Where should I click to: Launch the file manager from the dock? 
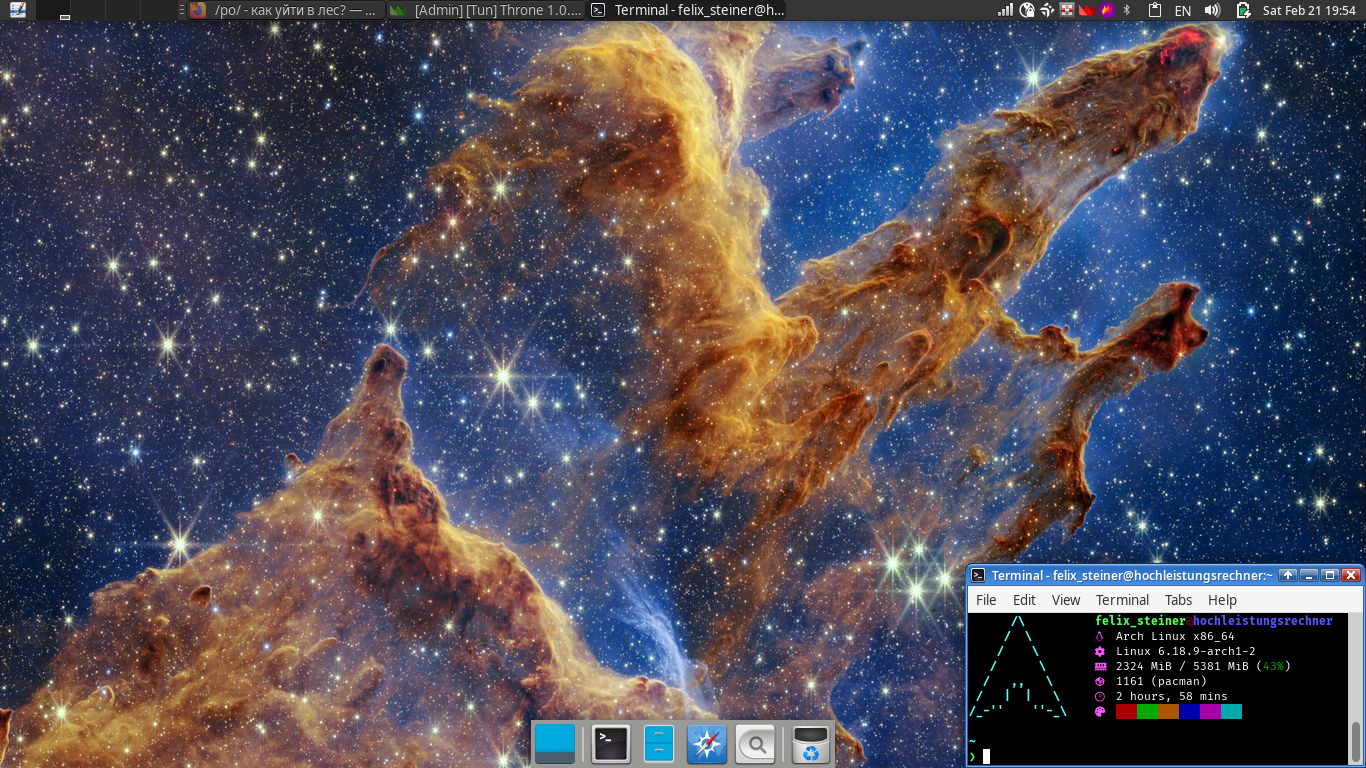[659, 744]
